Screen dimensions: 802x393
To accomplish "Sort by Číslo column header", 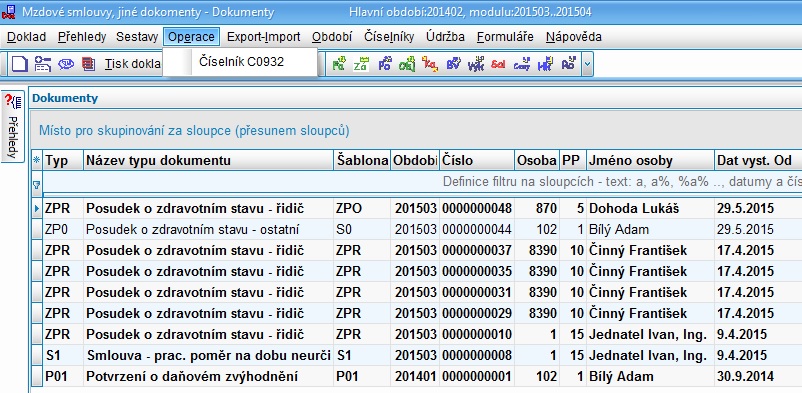I will coord(477,161).
